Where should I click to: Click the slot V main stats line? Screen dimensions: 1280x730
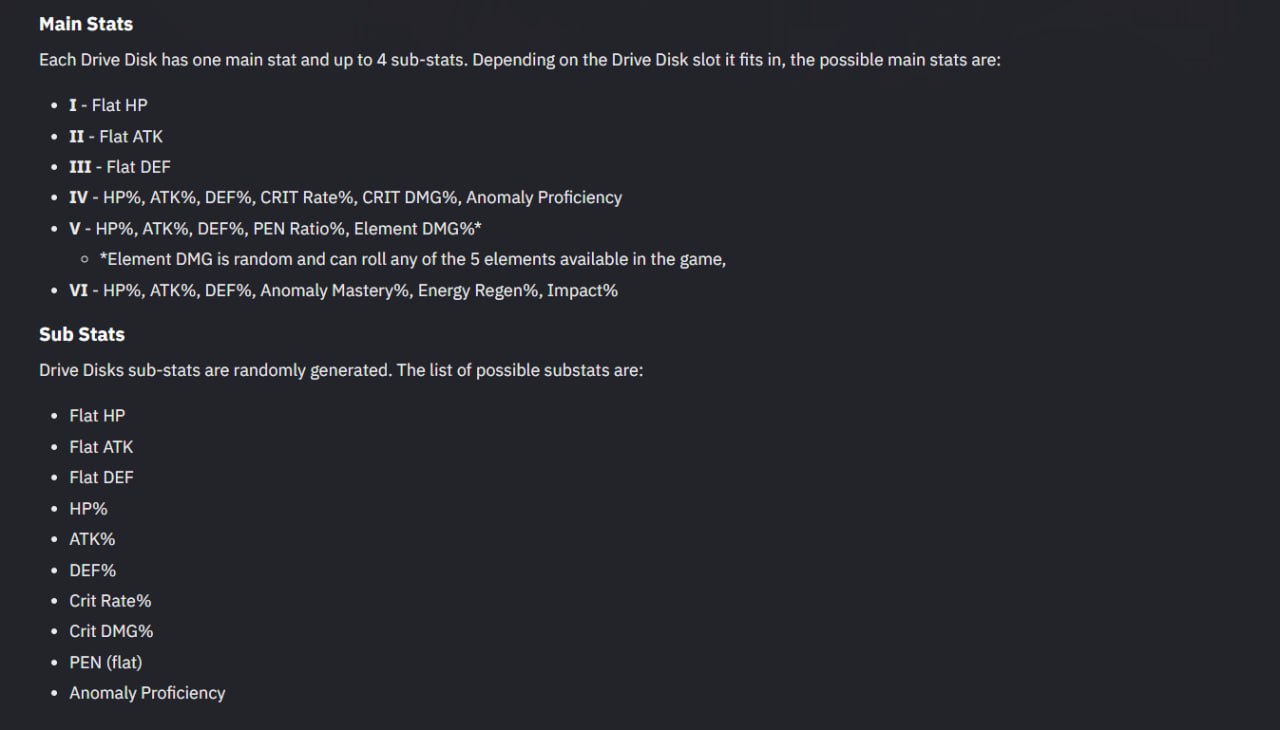pyautogui.click(x=276, y=229)
